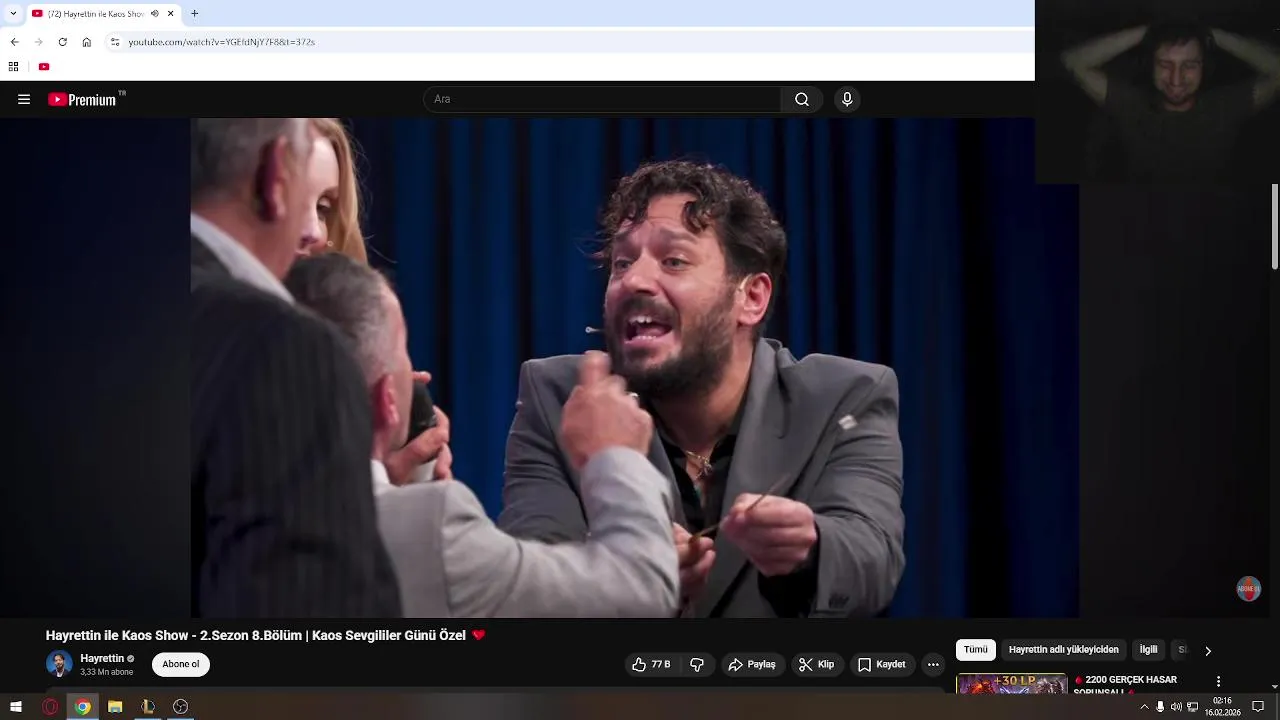The image size is (1280, 720).
Task: Open options for 2200 GERÇEK HASAR video
Action: [x=1218, y=681]
